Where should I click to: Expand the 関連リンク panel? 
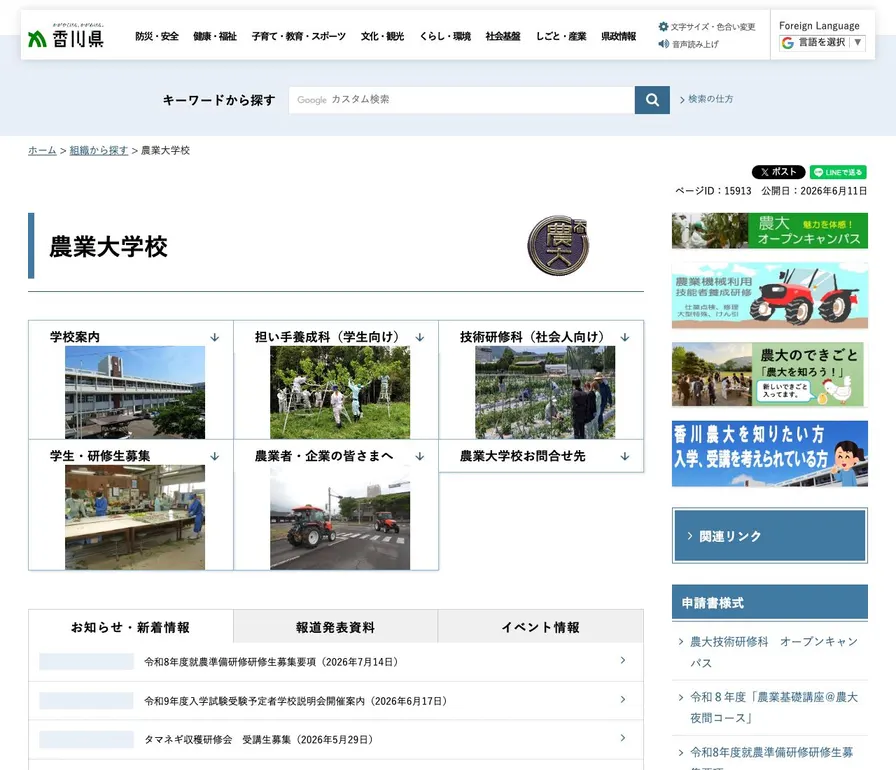coord(770,536)
